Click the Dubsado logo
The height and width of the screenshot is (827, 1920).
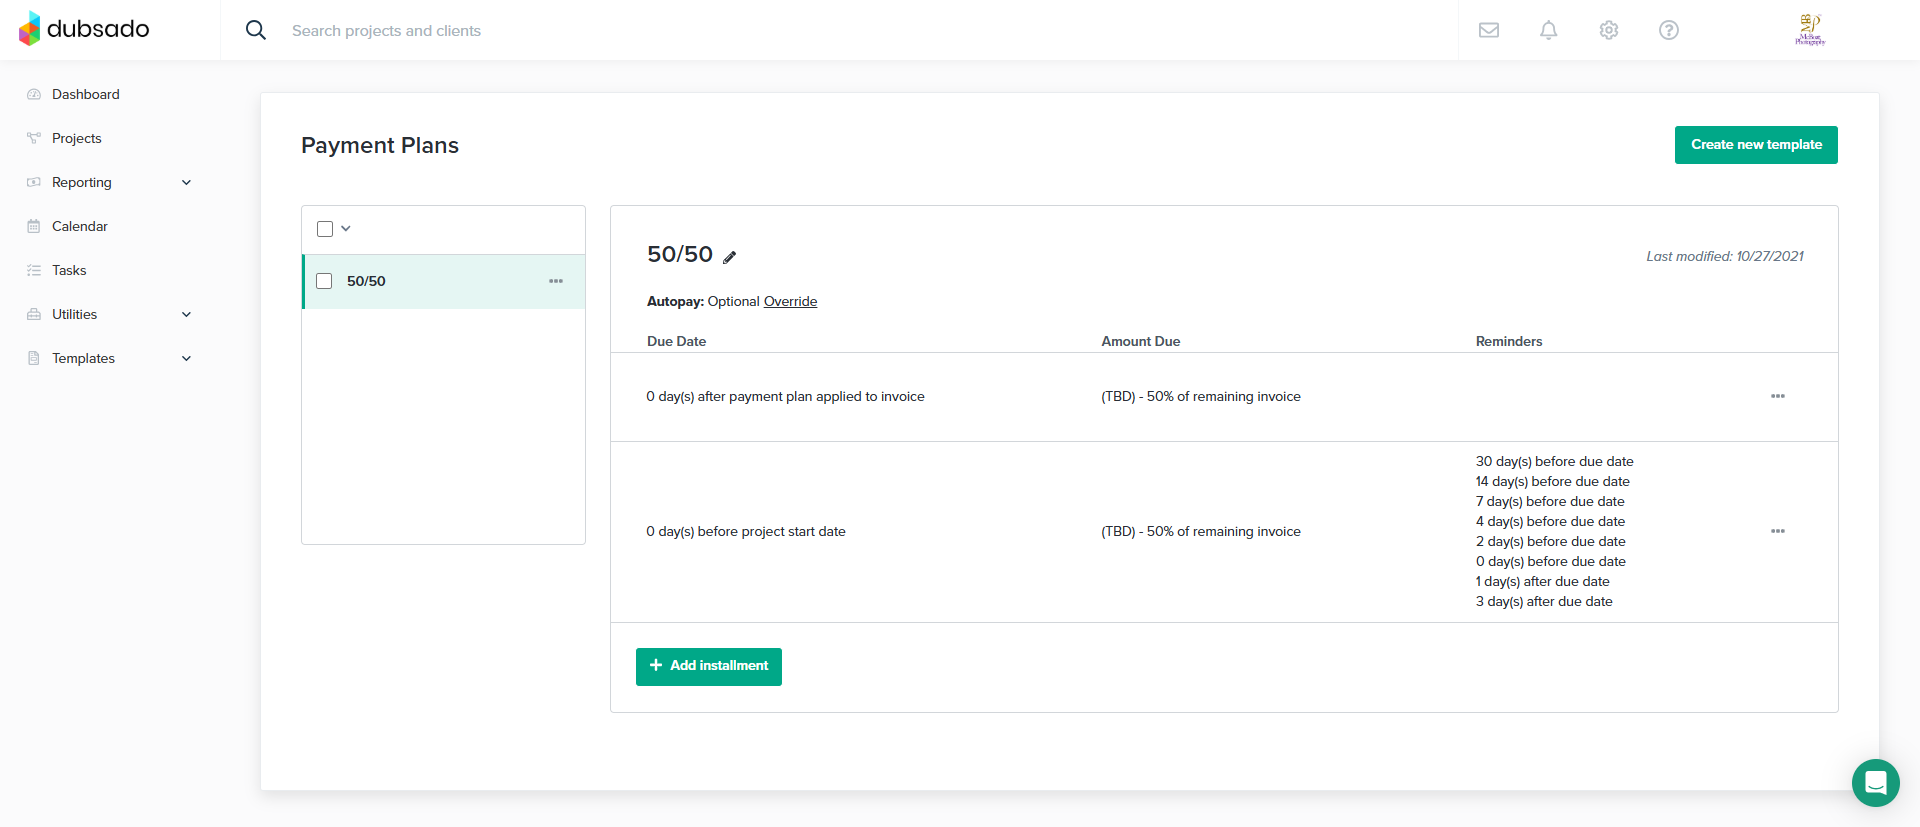(84, 29)
